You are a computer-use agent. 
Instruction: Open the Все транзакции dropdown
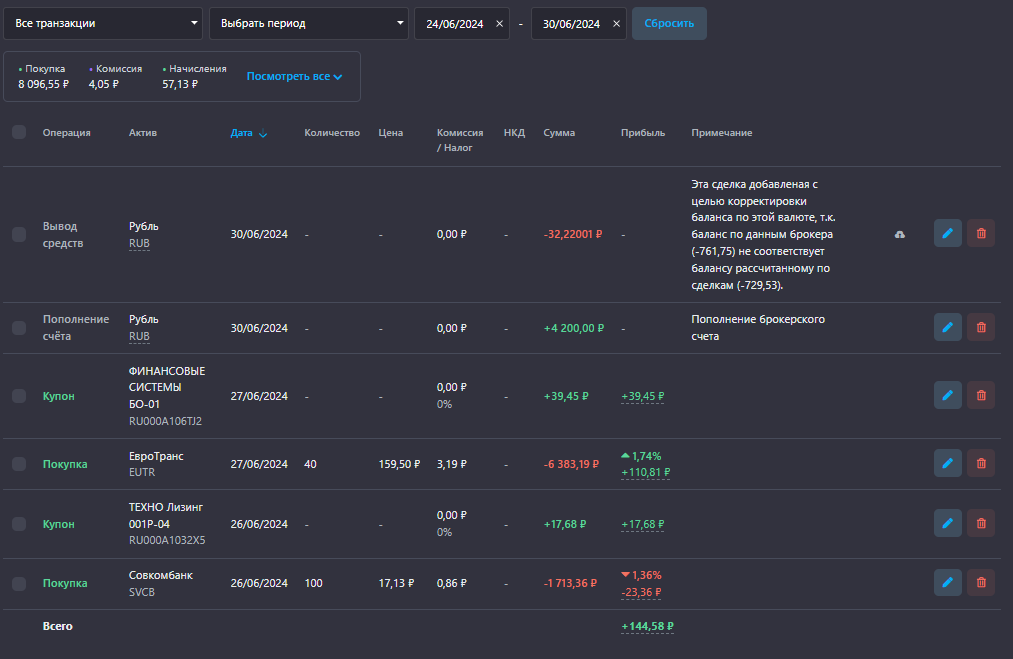103,23
